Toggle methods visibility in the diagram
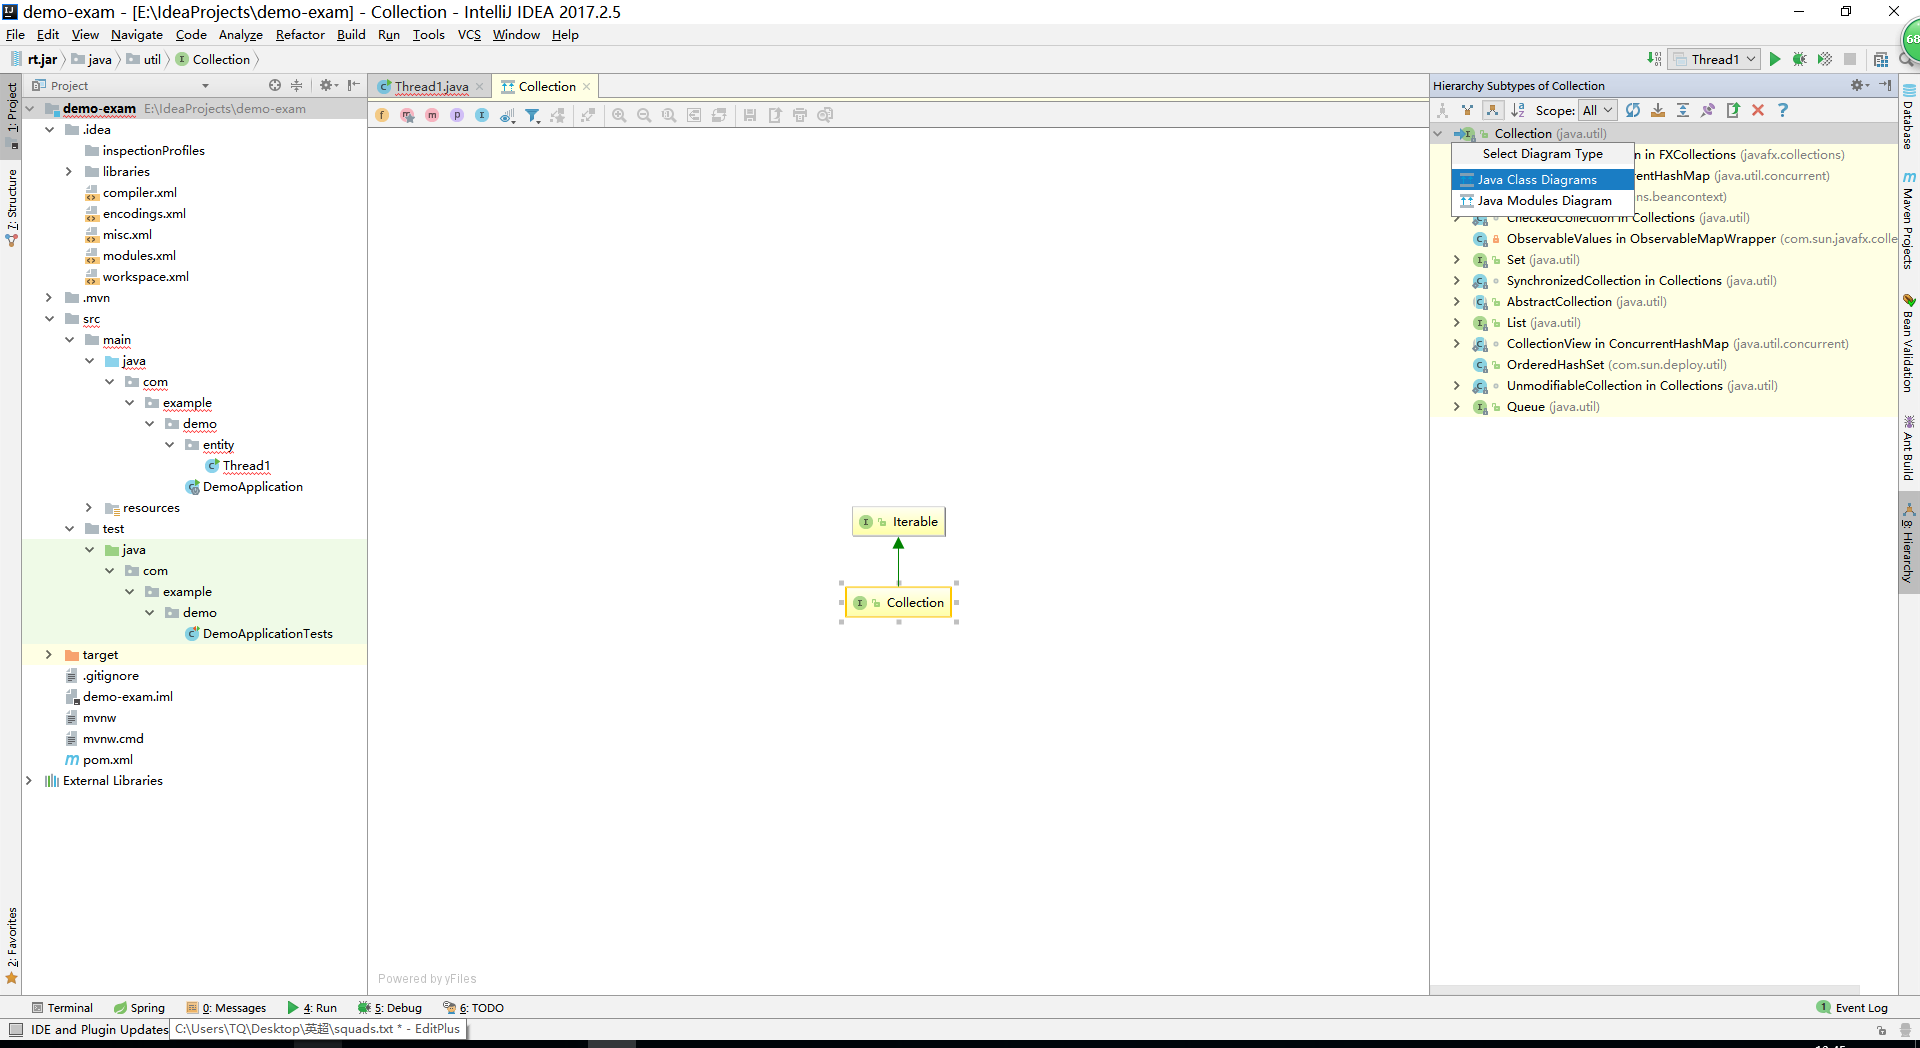Screen dimensions: 1920x1048 pyautogui.click(x=432, y=115)
